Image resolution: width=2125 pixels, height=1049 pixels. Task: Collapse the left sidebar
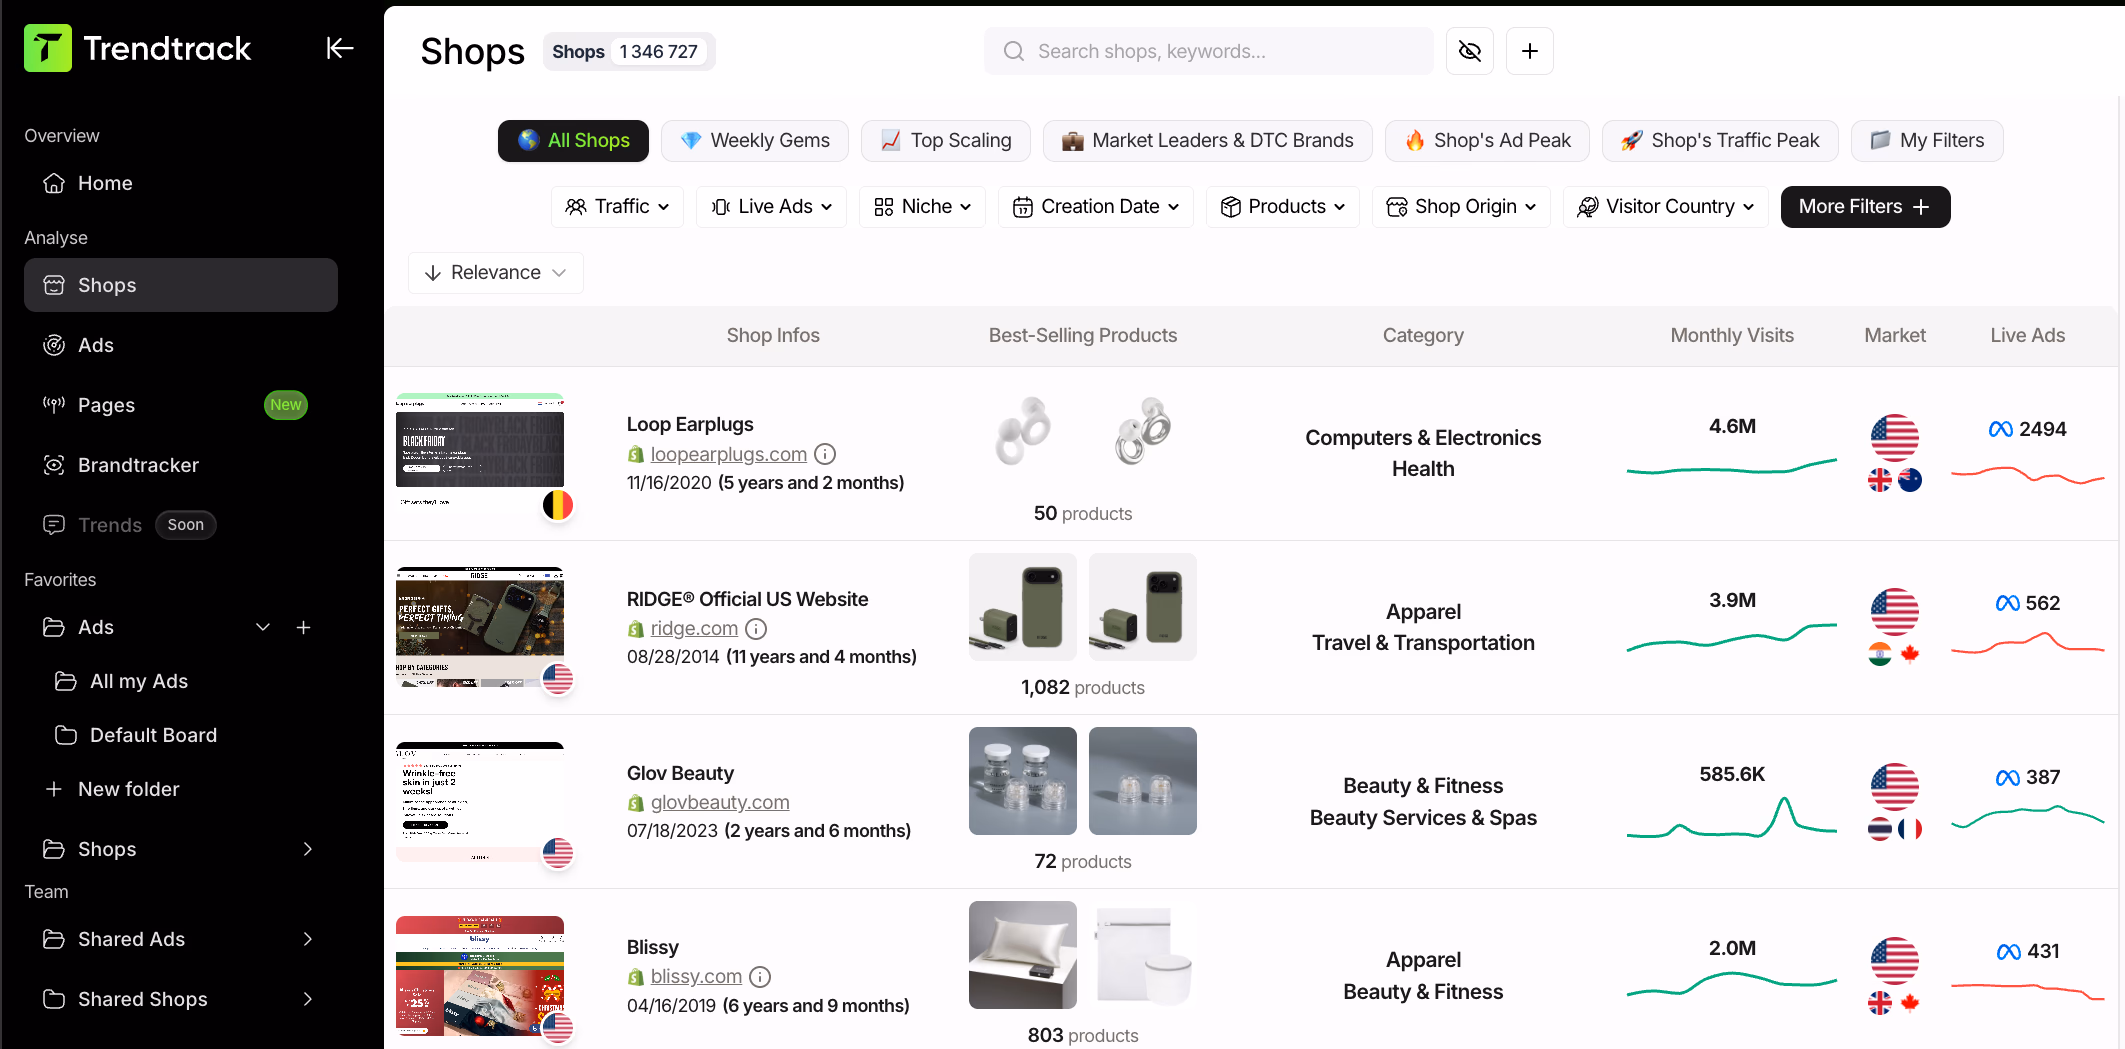coord(339,47)
